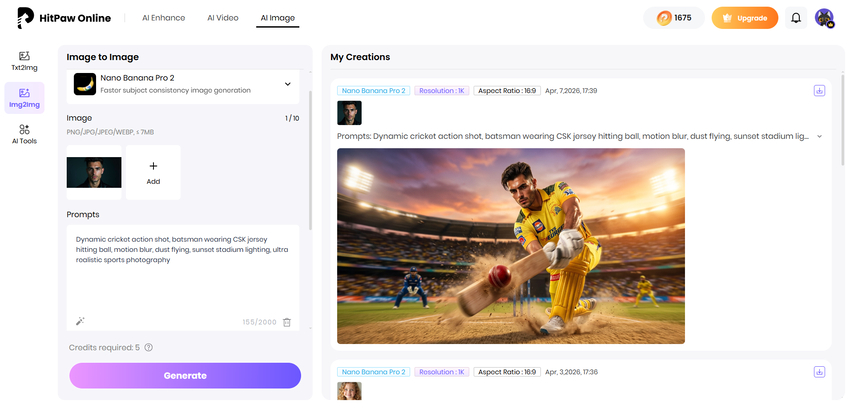The height and width of the screenshot is (409, 854).
Task: Expand the full prompt text of first creation
Action: point(820,136)
